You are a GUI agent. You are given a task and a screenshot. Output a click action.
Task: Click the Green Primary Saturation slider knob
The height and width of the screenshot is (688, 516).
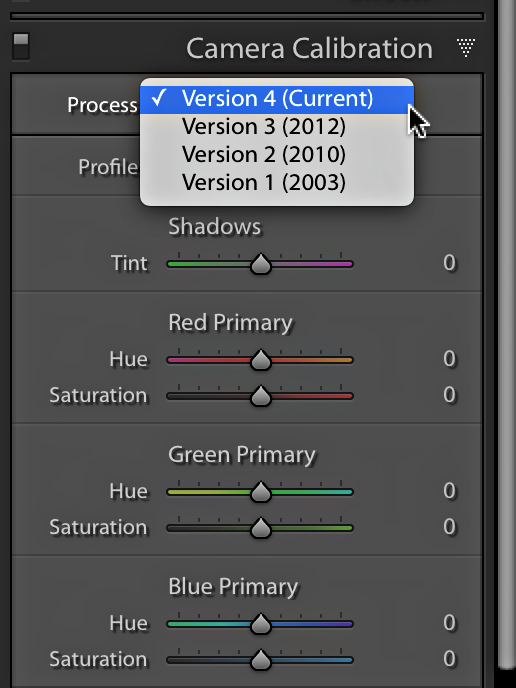click(261, 528)
